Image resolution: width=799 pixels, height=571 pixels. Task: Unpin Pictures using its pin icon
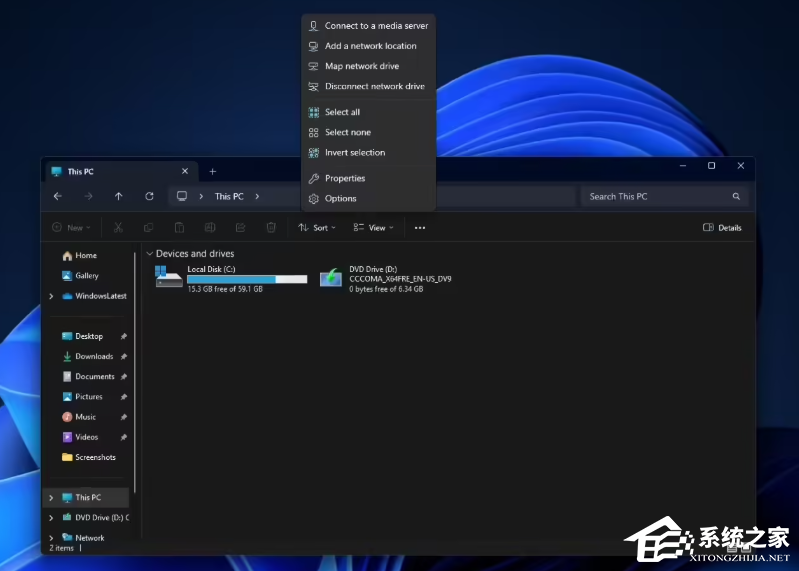pos(123,397)
